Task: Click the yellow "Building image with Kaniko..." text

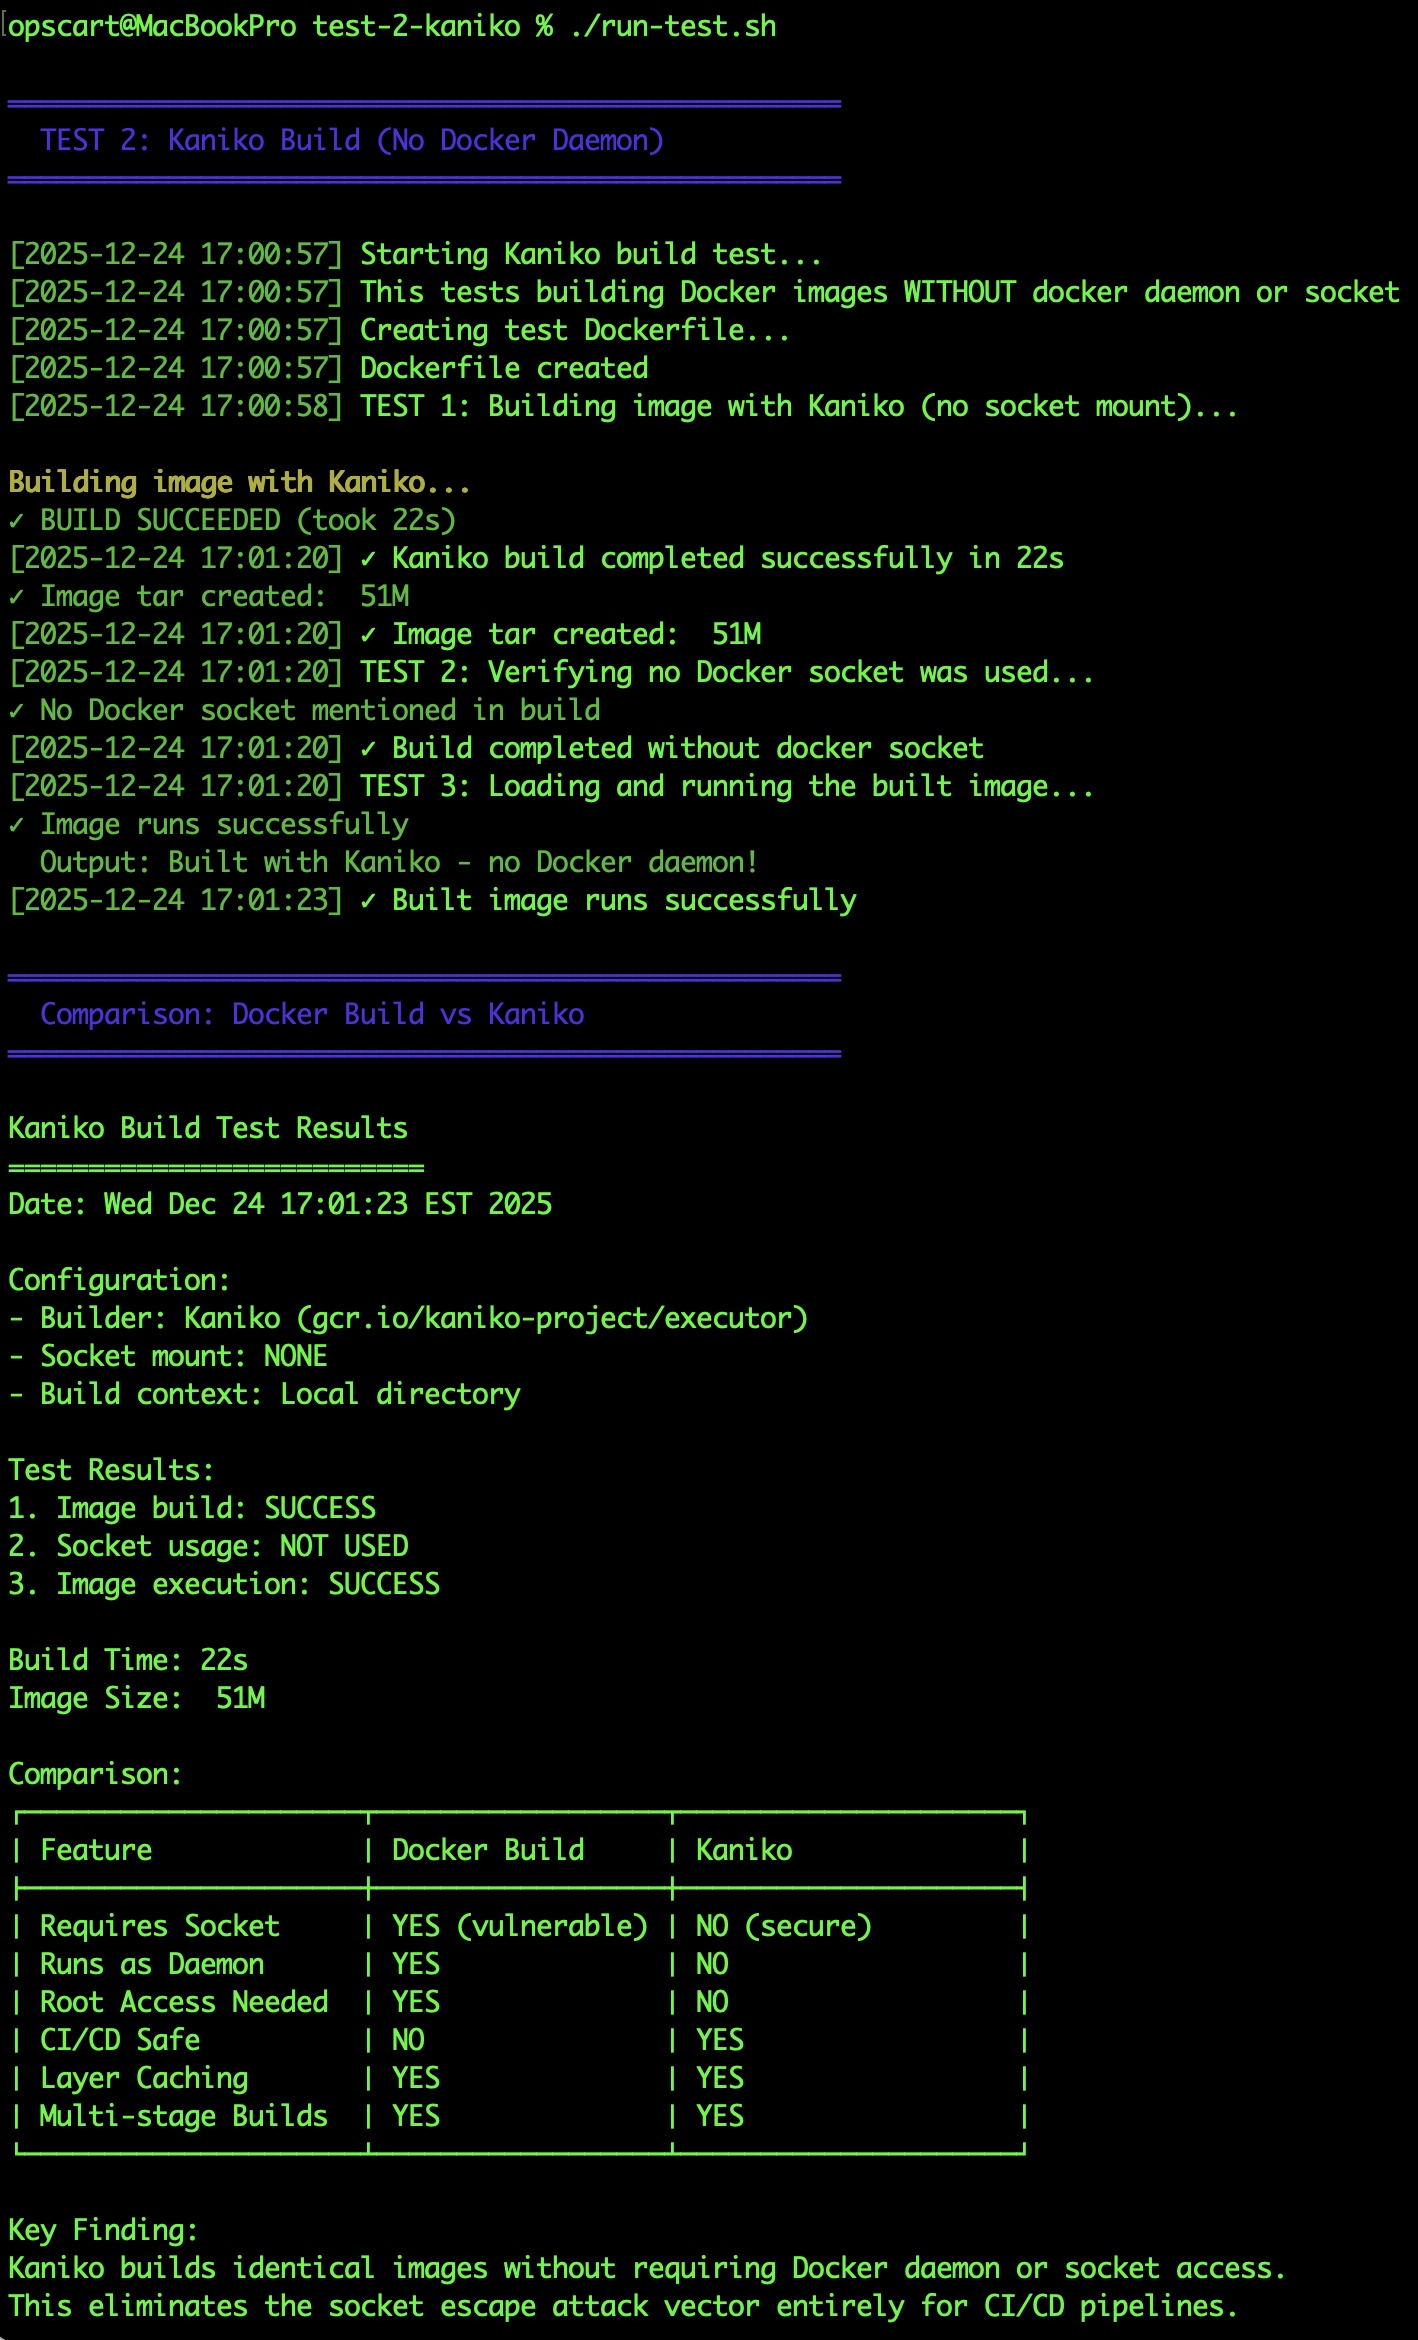Action: (239, 482)
